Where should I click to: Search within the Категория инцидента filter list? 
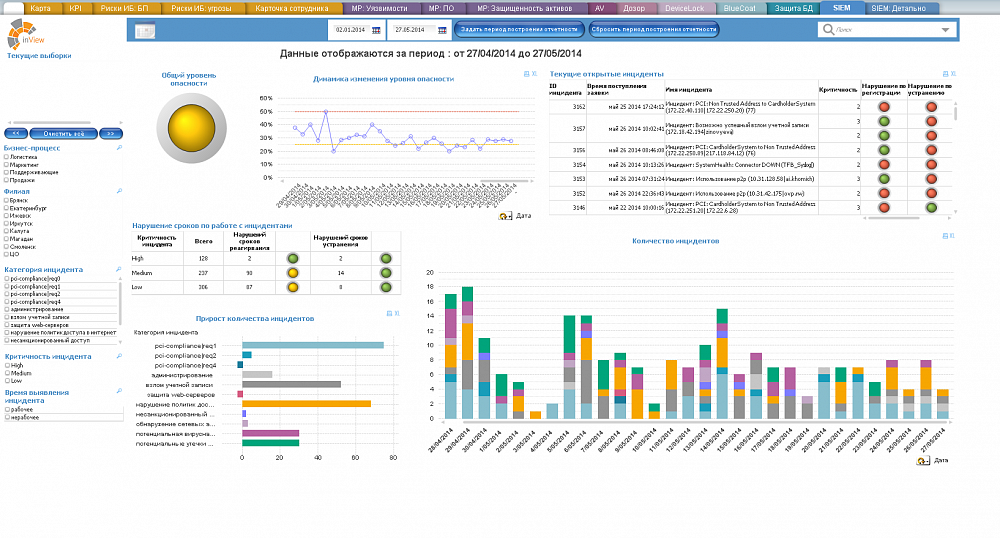119,270
